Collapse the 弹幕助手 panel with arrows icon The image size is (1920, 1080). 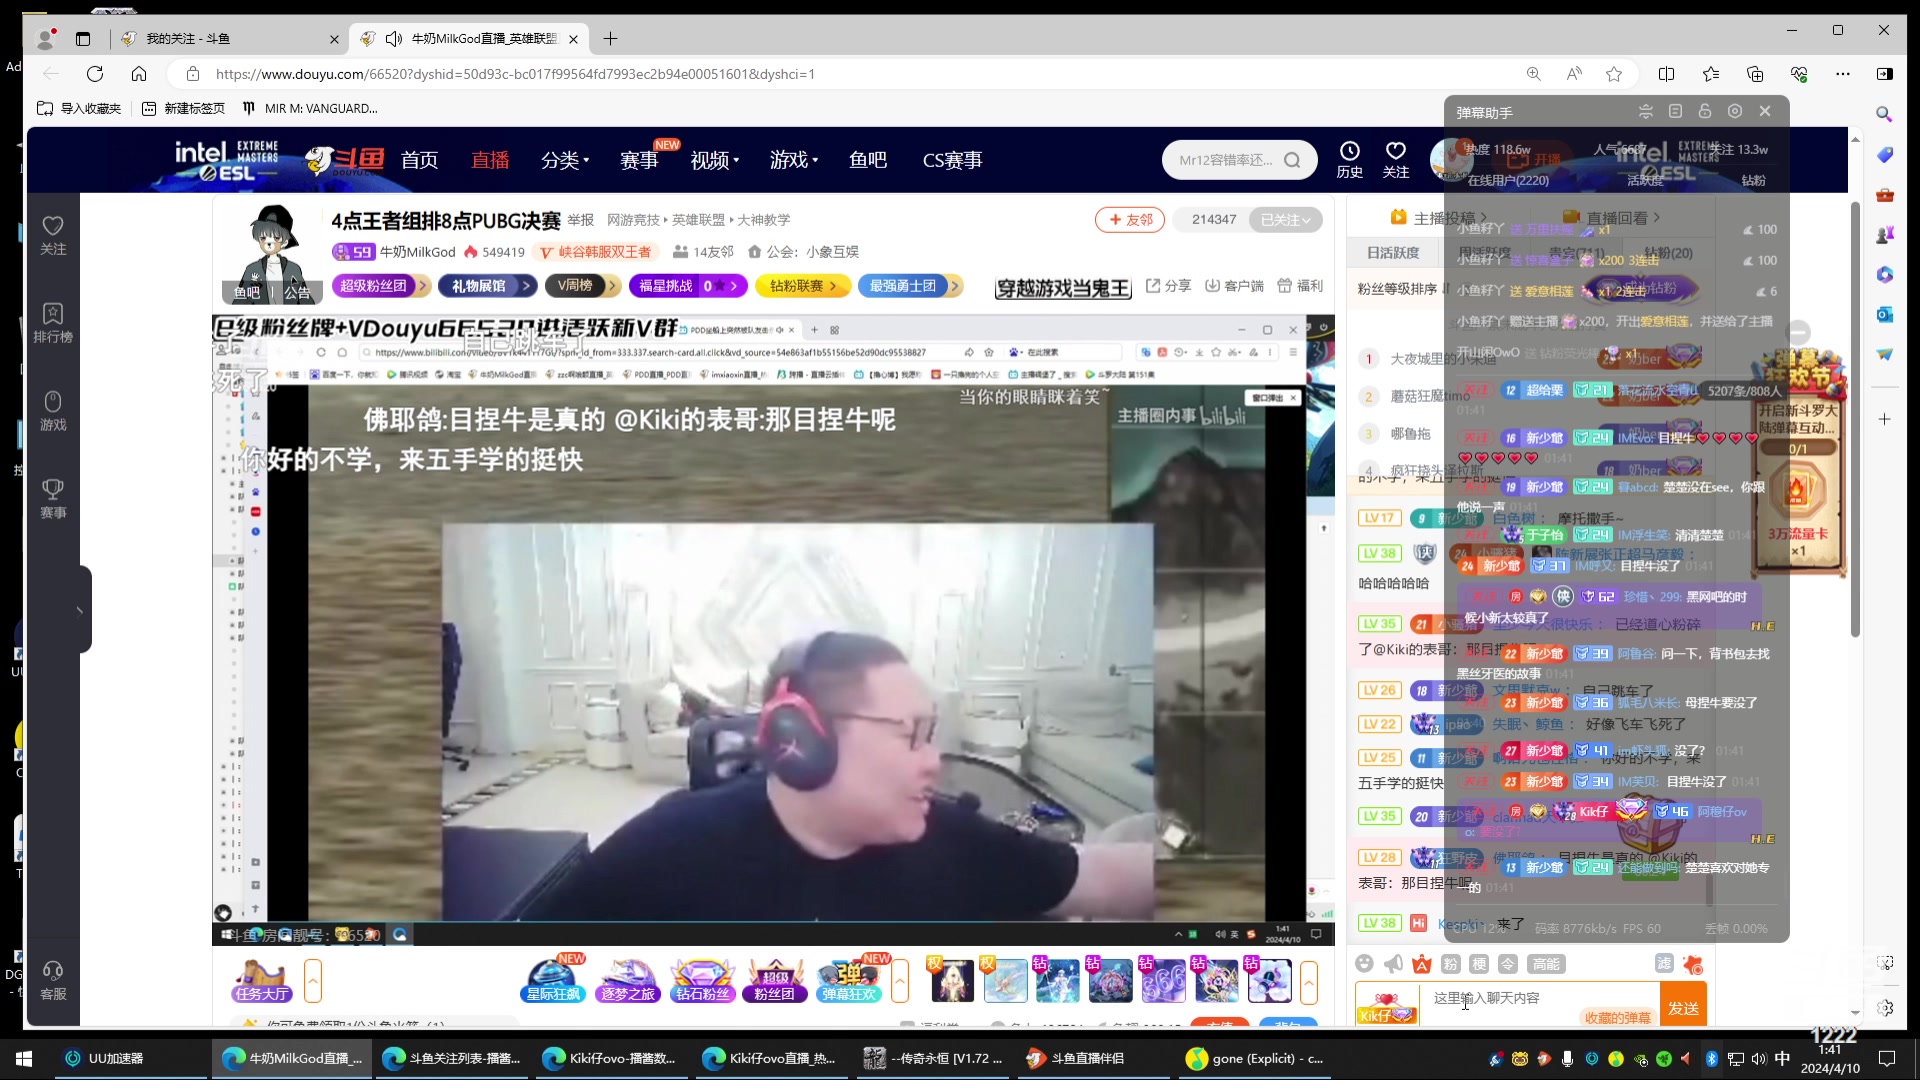pos(1645,111)
